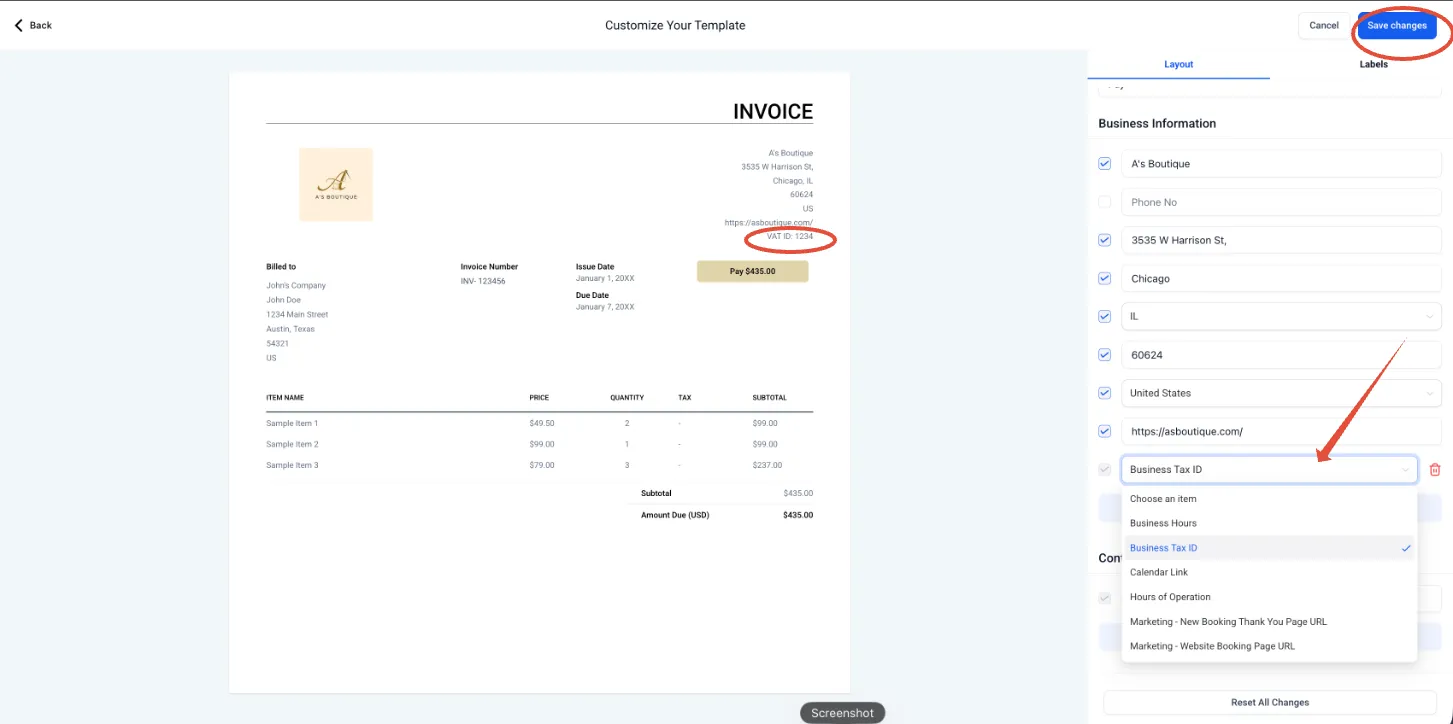Uncheck the 3535 W Harrison St address checkbox
Screen dimensions: 1453x724
click(x=1105, y=240)
